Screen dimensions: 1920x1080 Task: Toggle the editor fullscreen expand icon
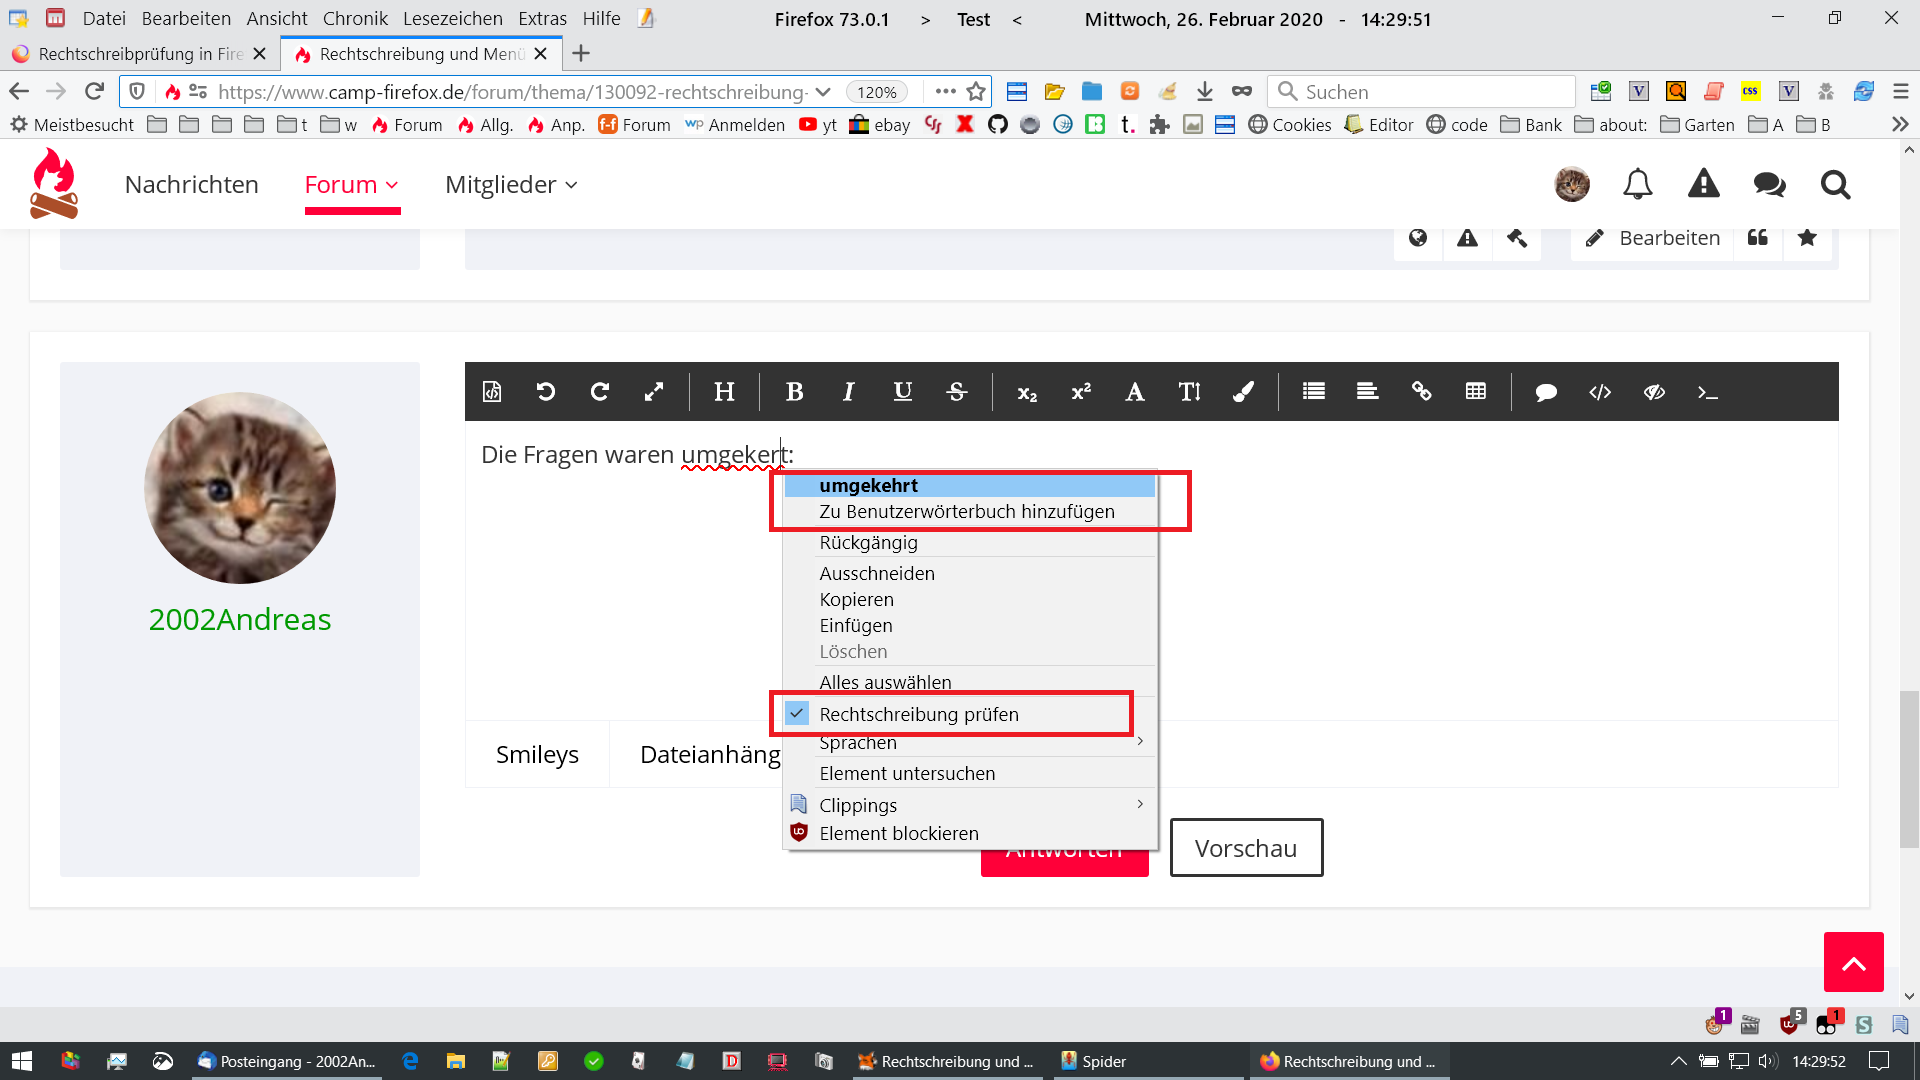(653, 392)
